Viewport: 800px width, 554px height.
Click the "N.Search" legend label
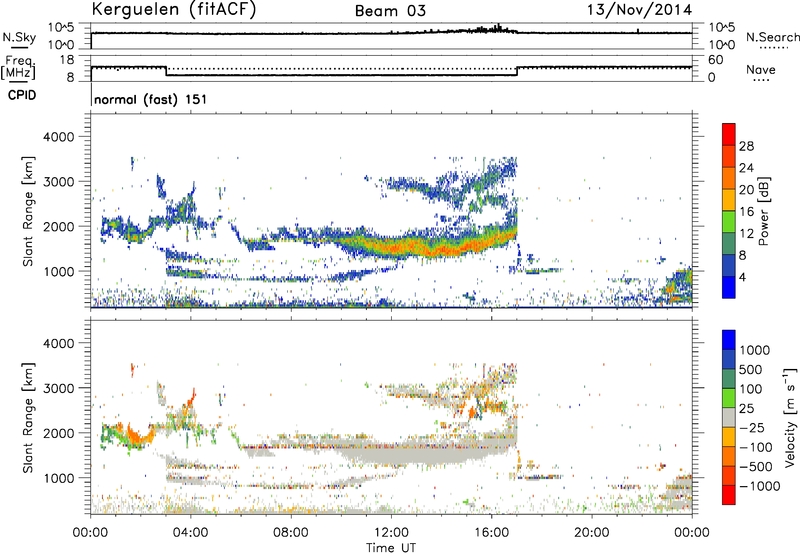coord(772,37)
